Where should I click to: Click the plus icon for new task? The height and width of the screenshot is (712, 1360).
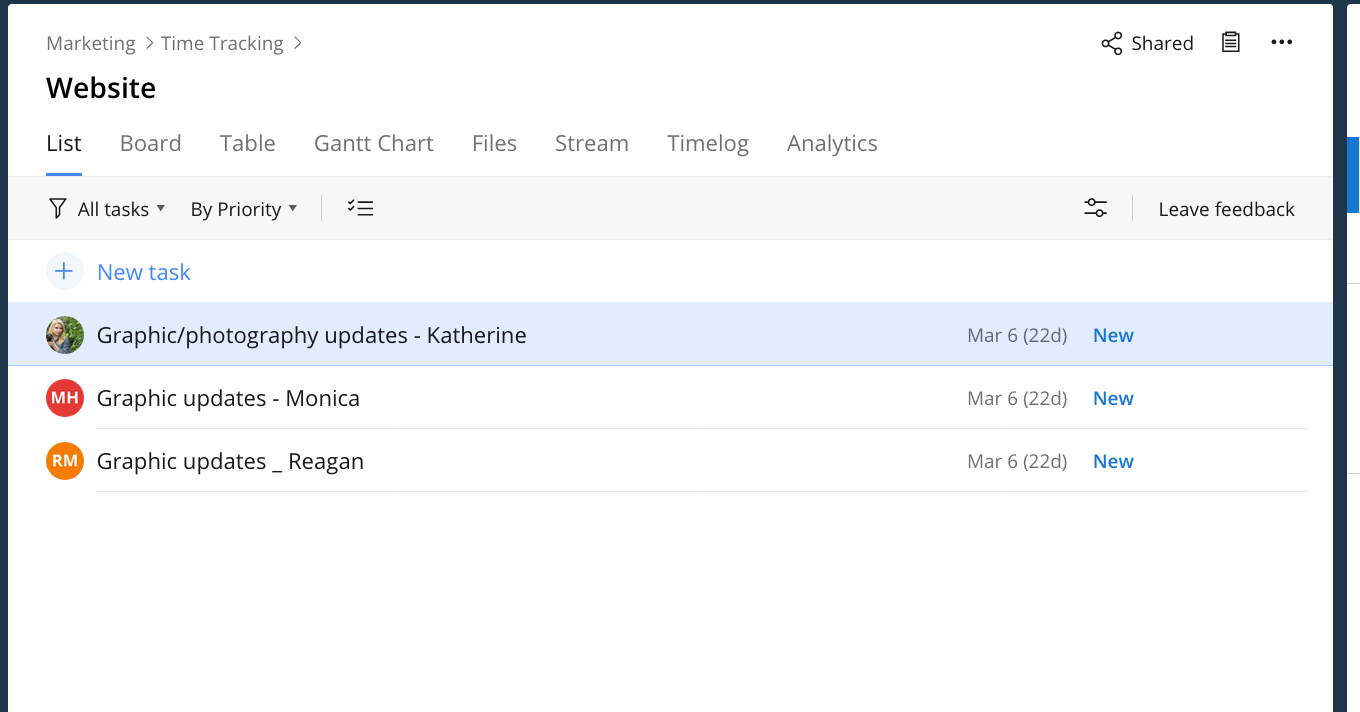point(65,272)
